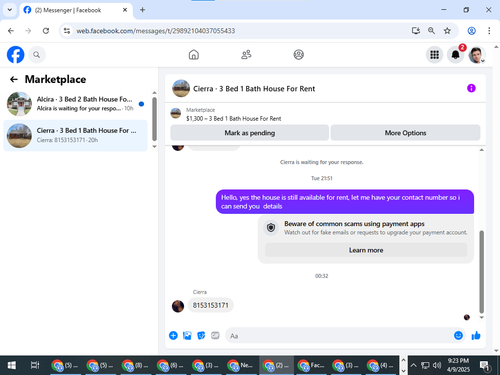Open network icon in system tray
This screenshot has height=375, width=500.
[425, 365]
